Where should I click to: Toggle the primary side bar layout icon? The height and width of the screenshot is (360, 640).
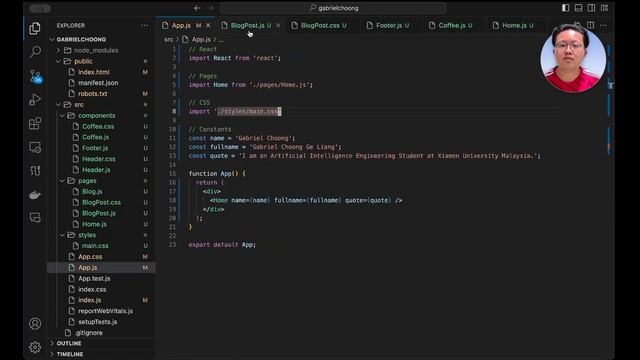565,8
